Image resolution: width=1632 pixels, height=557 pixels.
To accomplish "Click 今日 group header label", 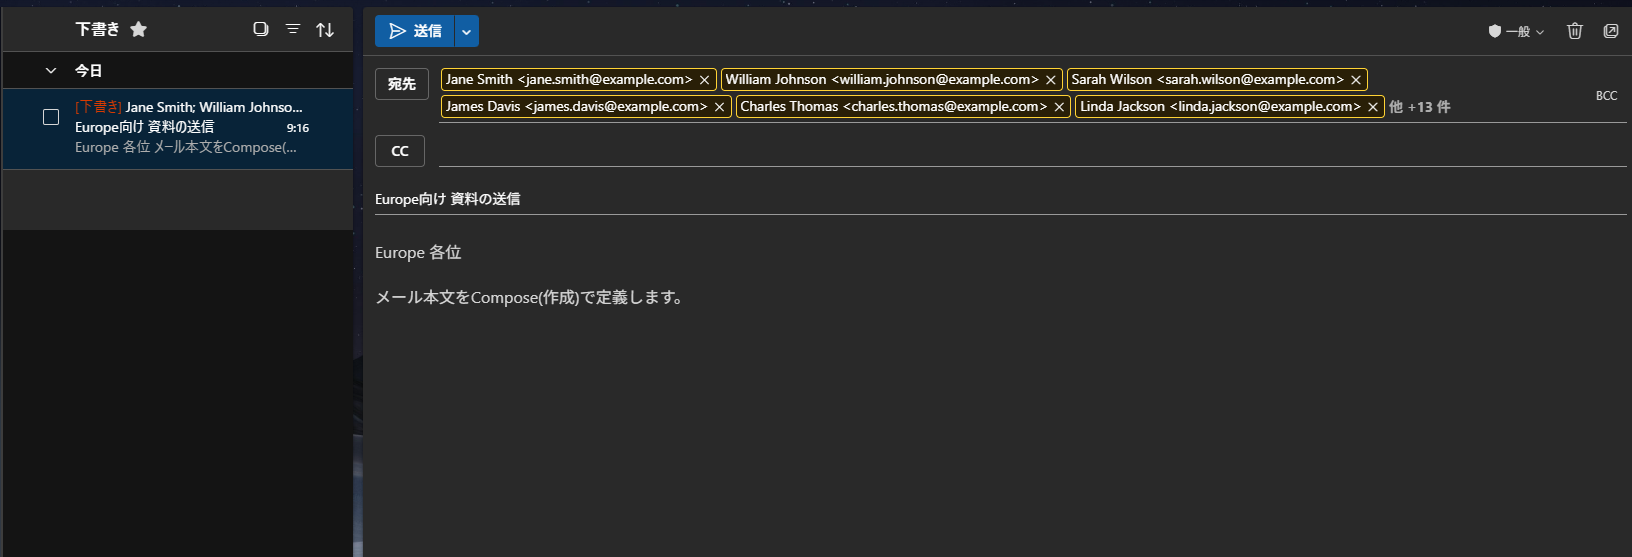I will pos(89,71).
